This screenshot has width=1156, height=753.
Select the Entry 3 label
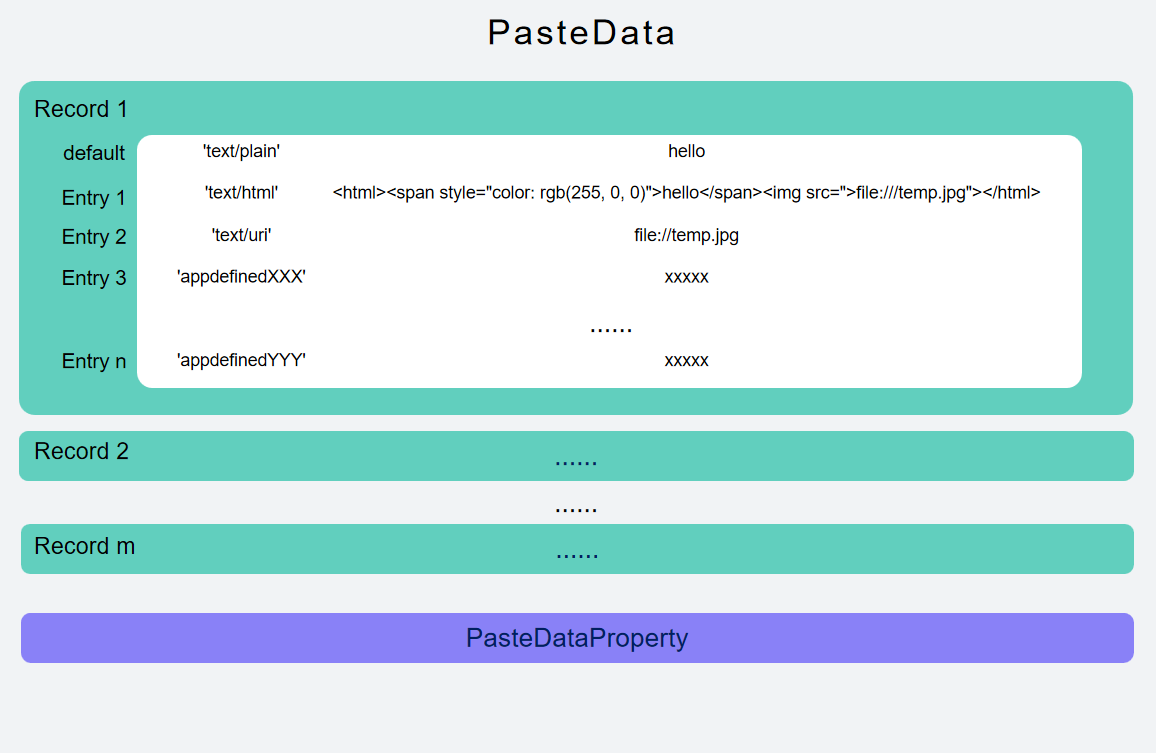coord(94,278)
